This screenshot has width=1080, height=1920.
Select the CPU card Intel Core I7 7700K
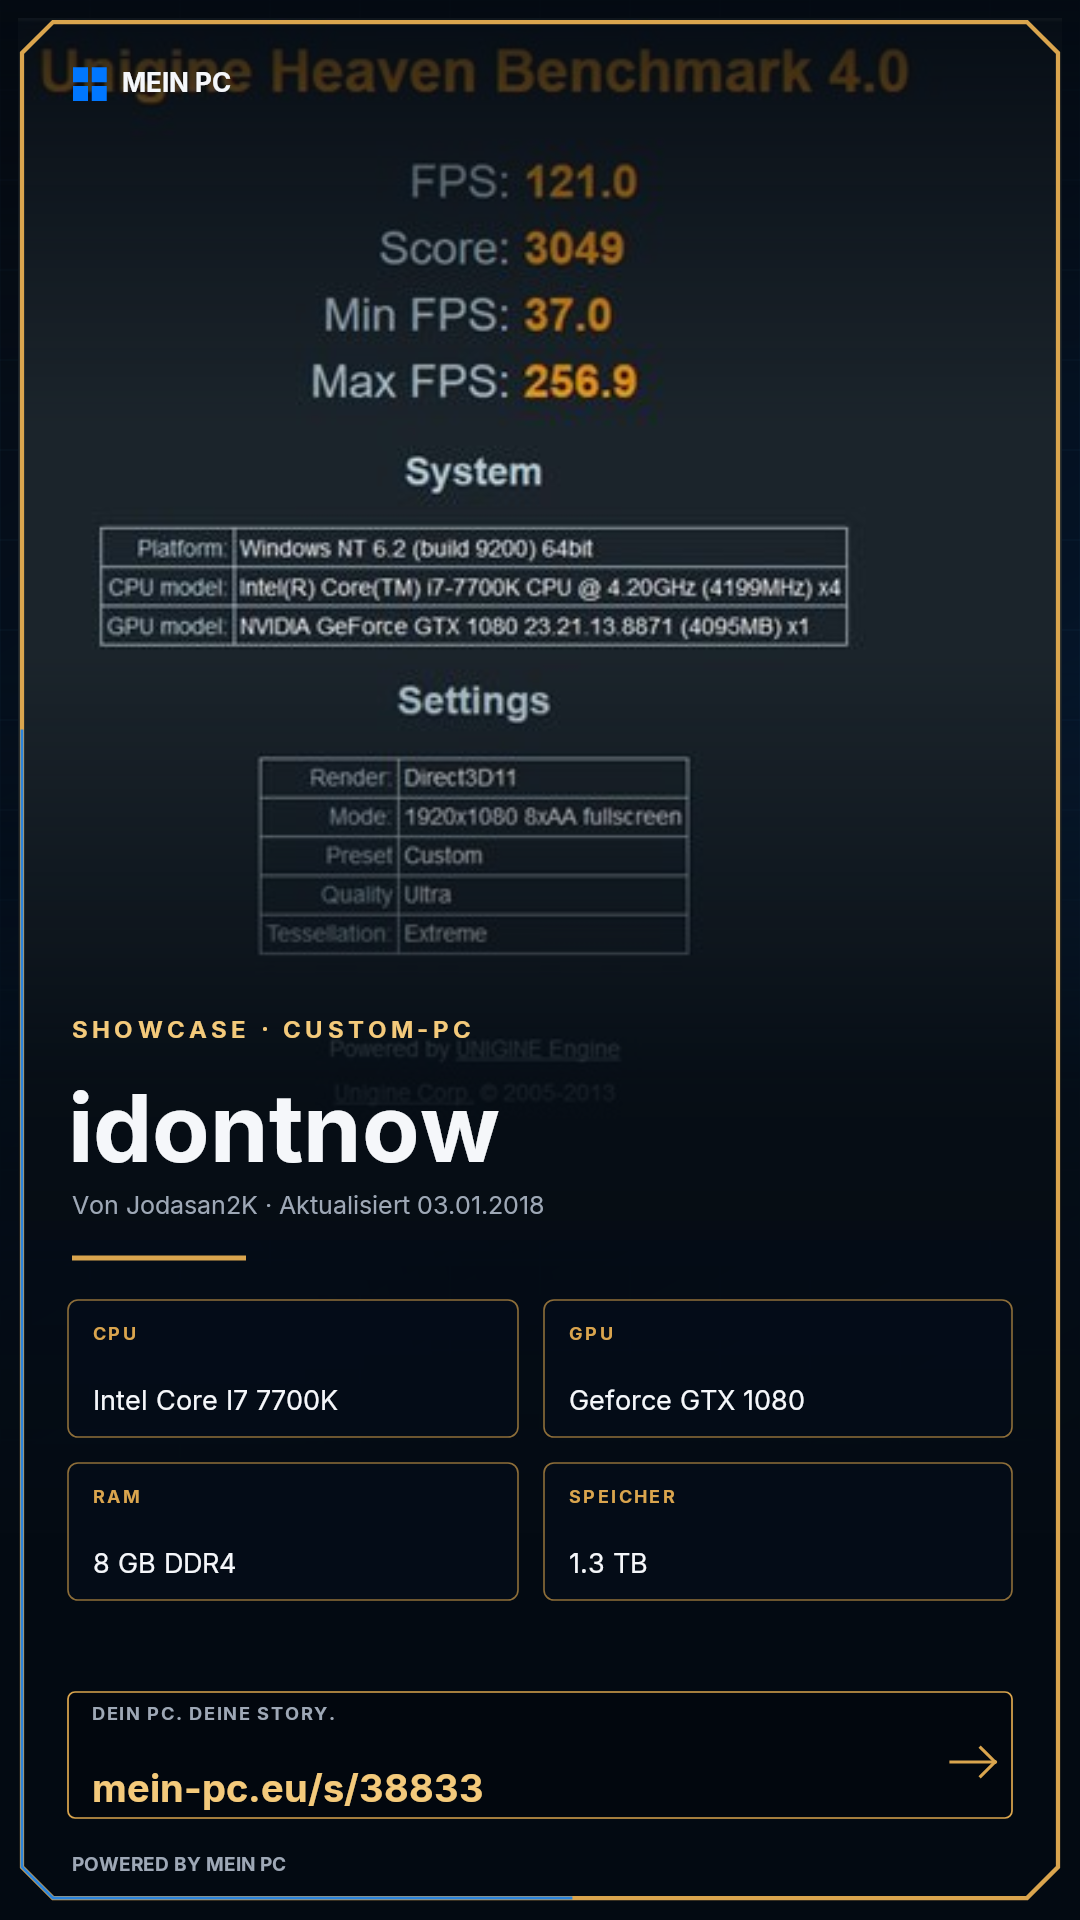point(293,1368)
